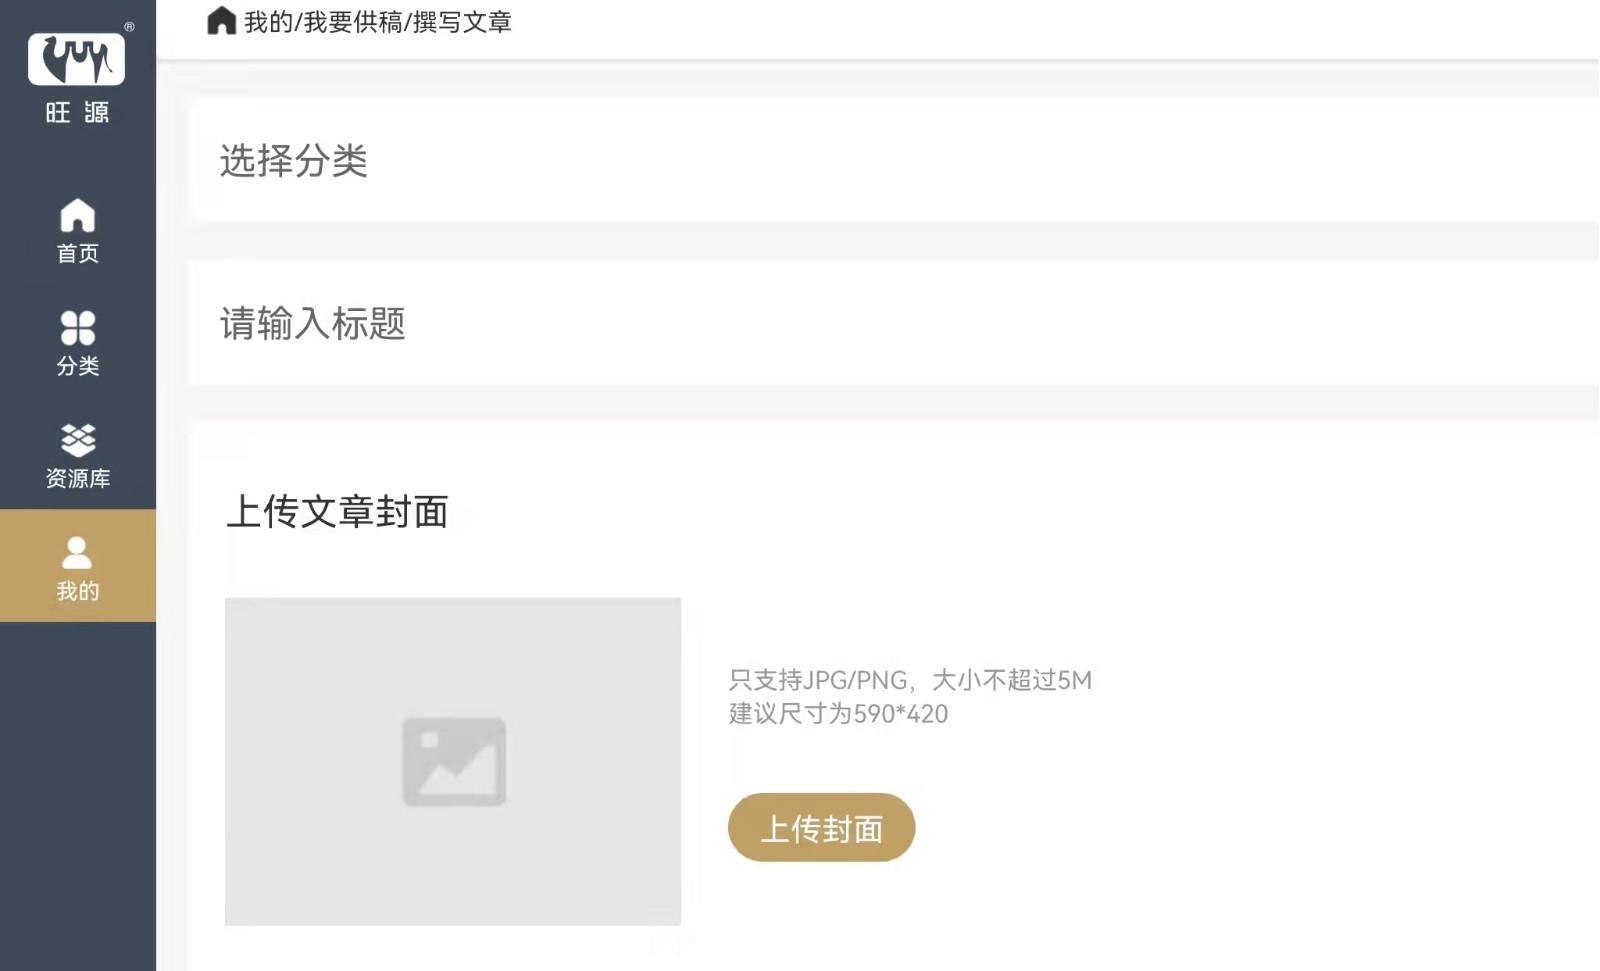Click the 资源库 sidebar label
The height and width of the screenshot is (971, 1600).
(x=78, y=479)
